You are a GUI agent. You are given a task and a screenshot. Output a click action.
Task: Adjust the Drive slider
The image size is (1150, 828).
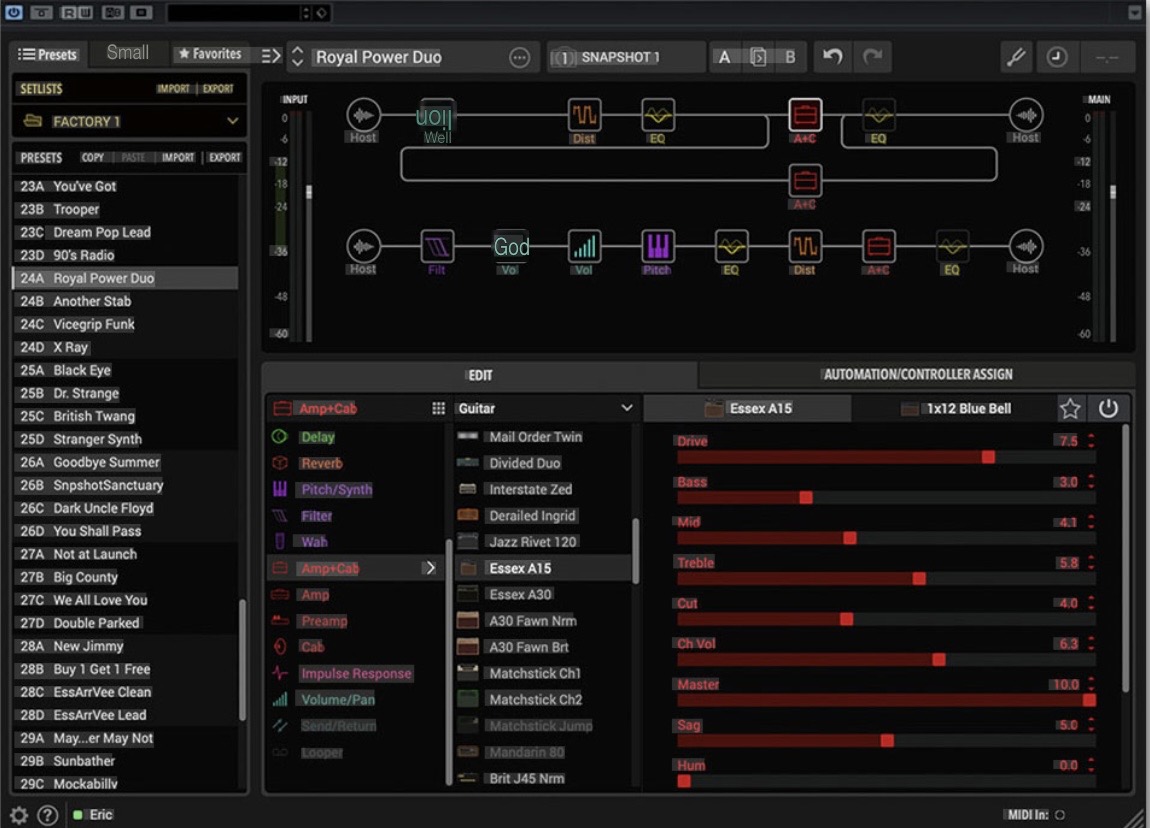(886, 458)
